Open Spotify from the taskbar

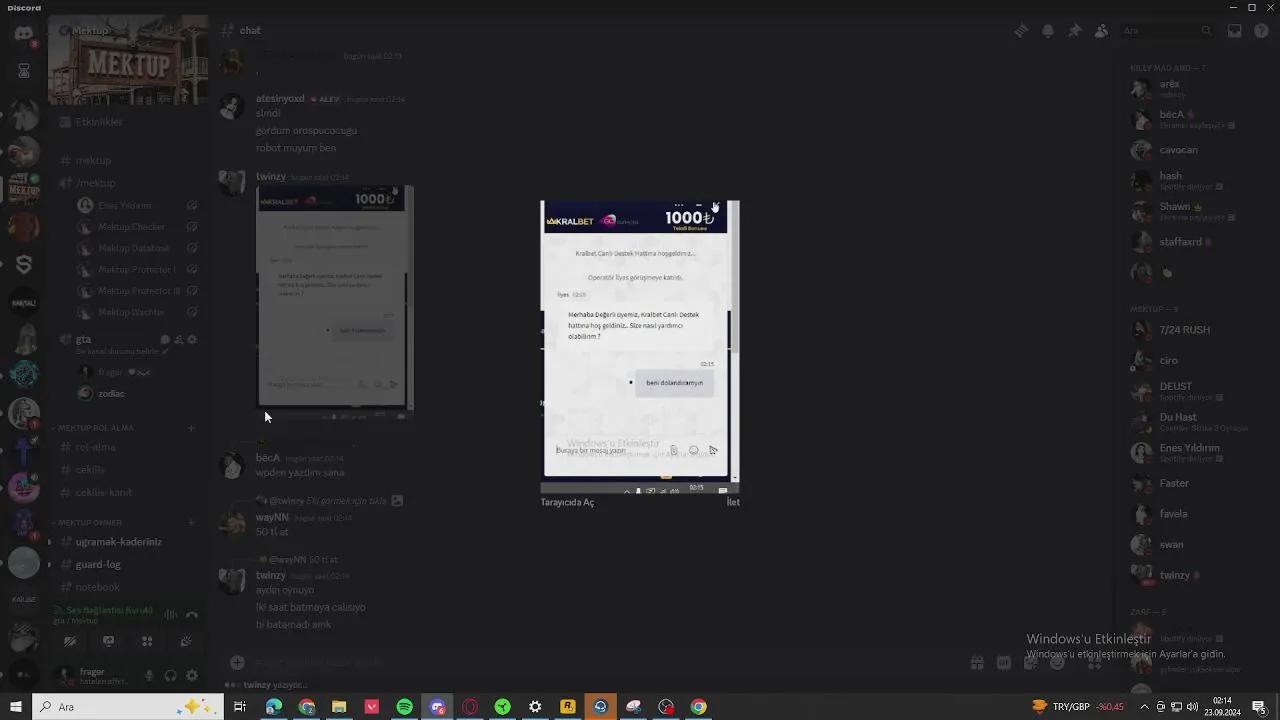(x=404, y=707)
